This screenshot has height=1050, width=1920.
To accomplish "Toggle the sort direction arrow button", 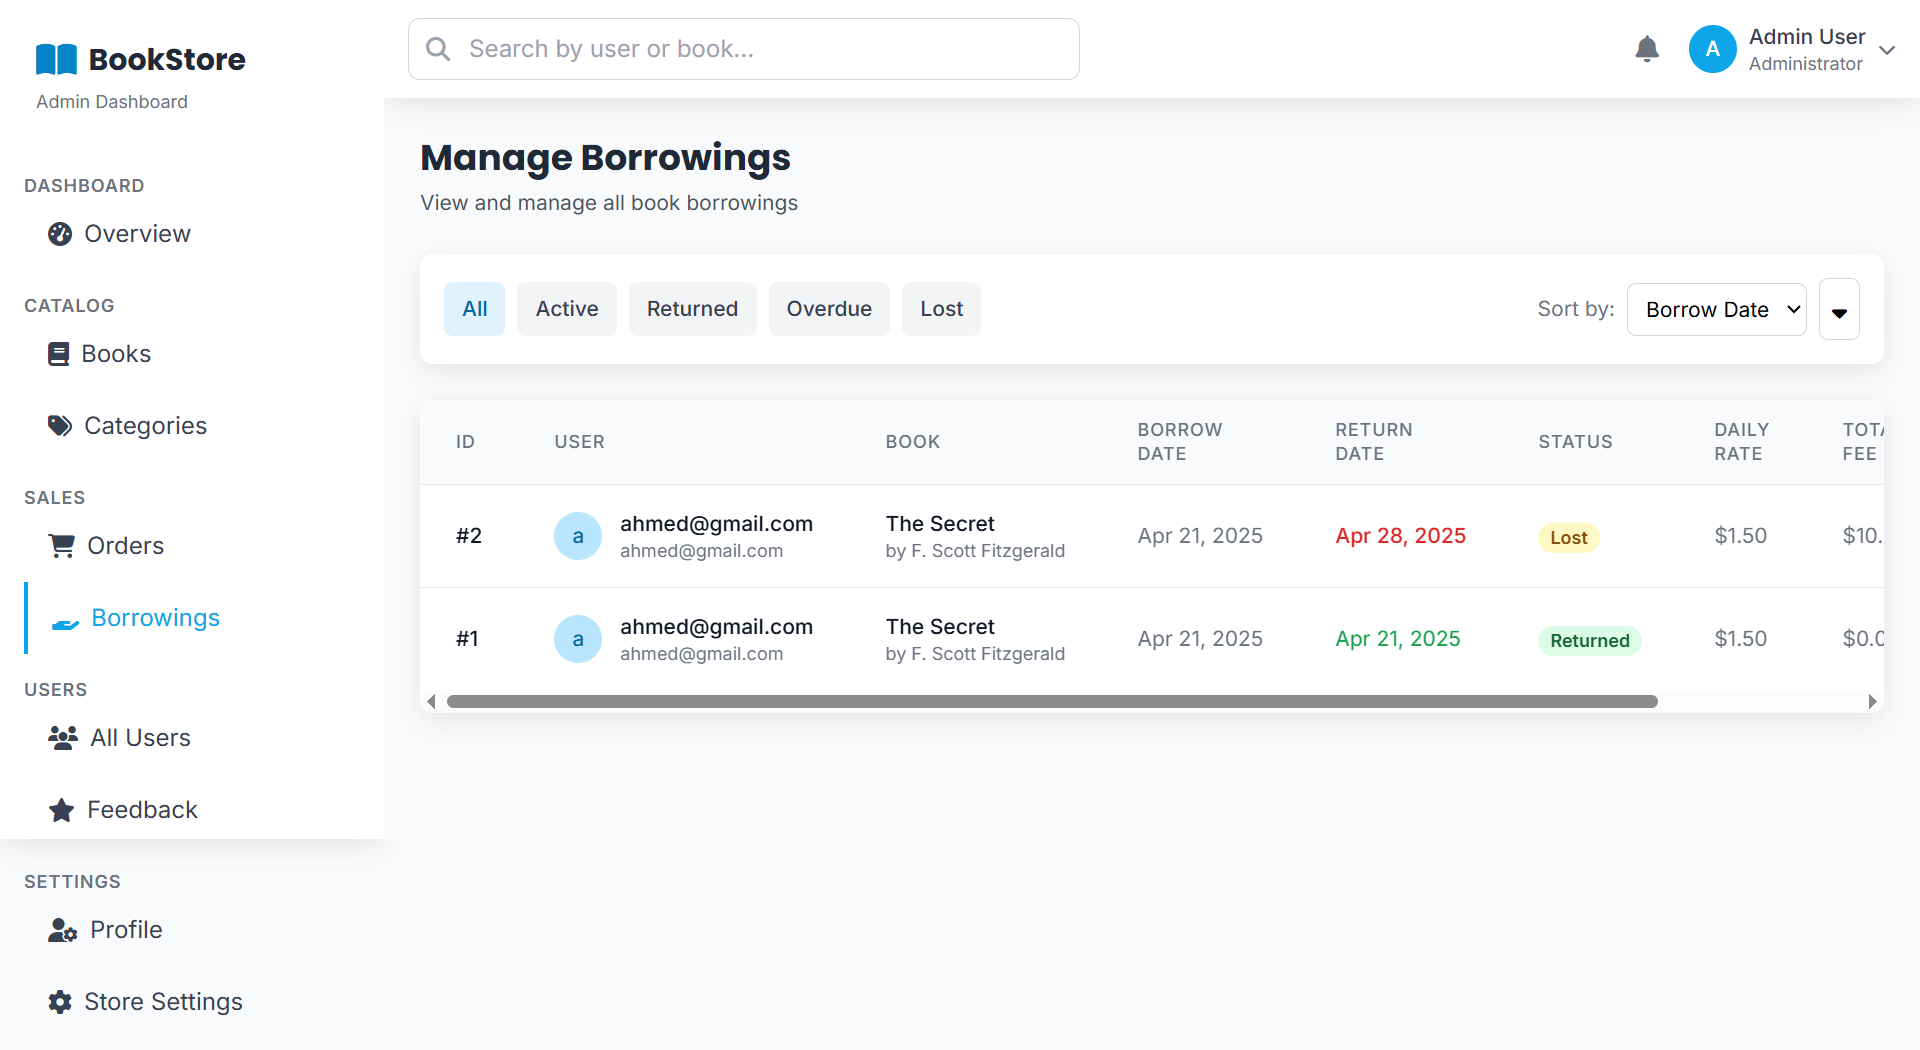I will pos(1838,310).
